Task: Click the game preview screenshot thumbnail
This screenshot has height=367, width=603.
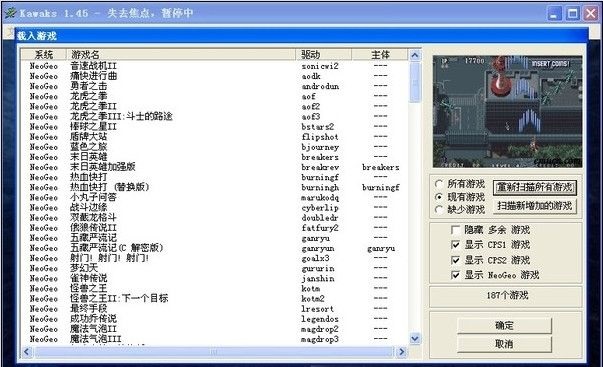Action: pos(507,112)
